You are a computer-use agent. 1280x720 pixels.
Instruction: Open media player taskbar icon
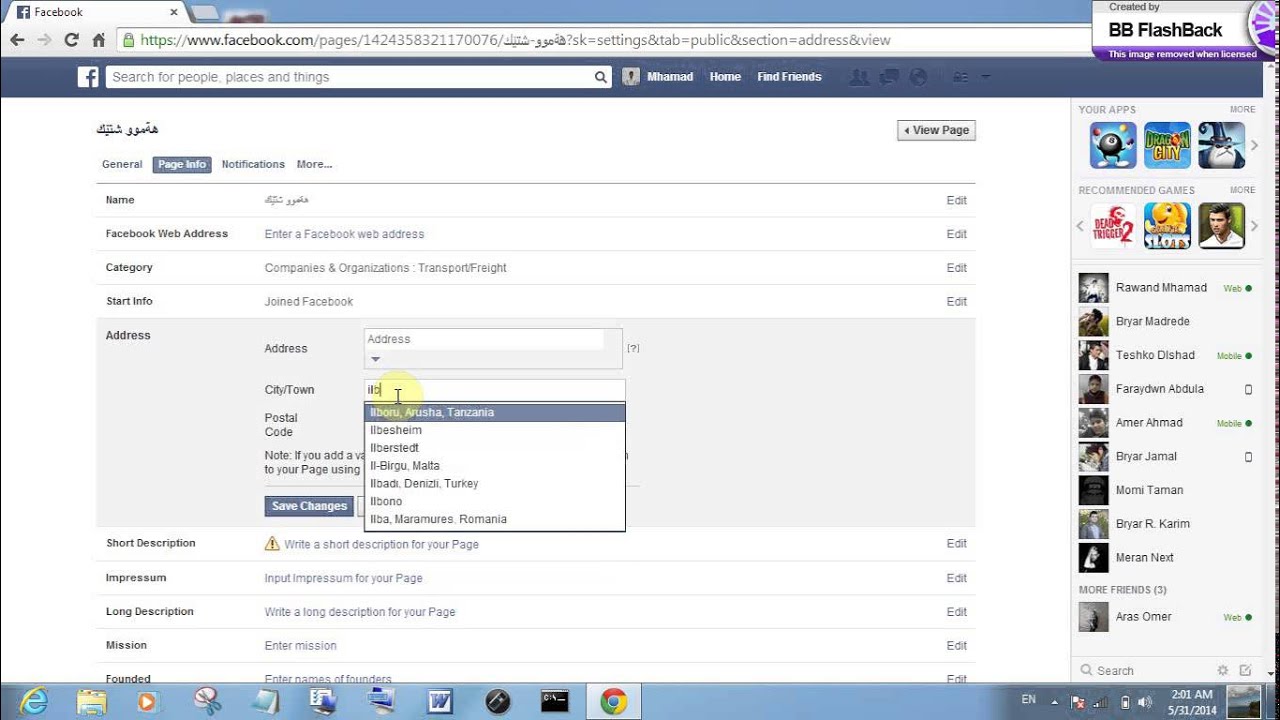(147, 701)
